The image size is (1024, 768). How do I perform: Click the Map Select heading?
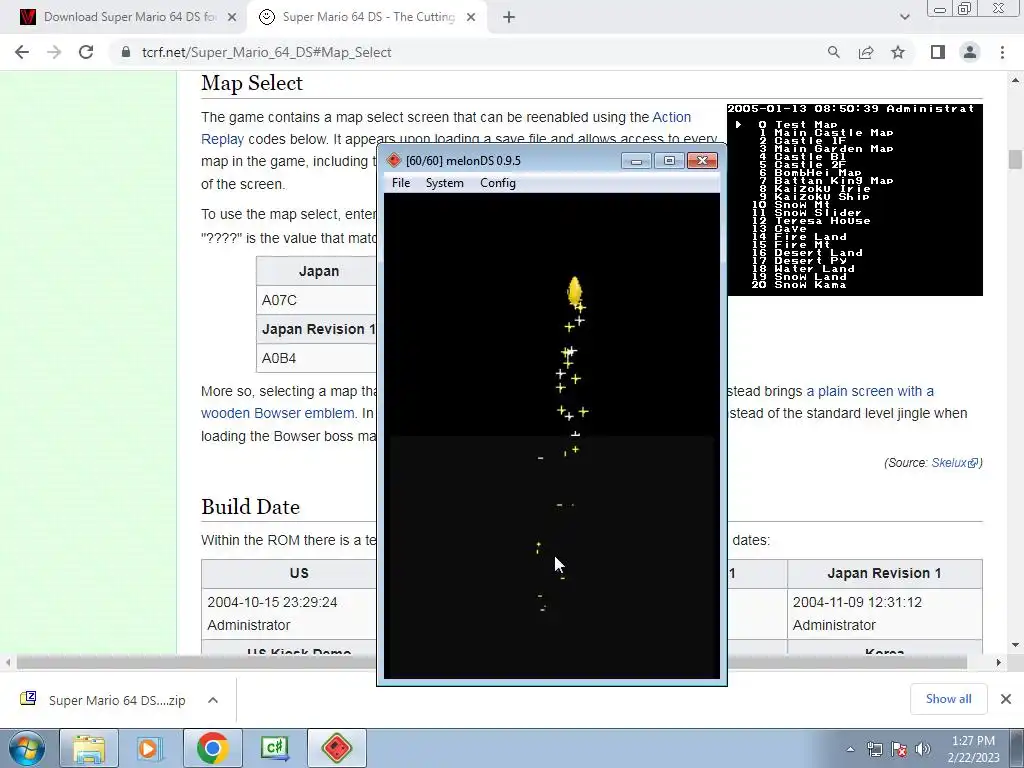click(x=252, y=83)
